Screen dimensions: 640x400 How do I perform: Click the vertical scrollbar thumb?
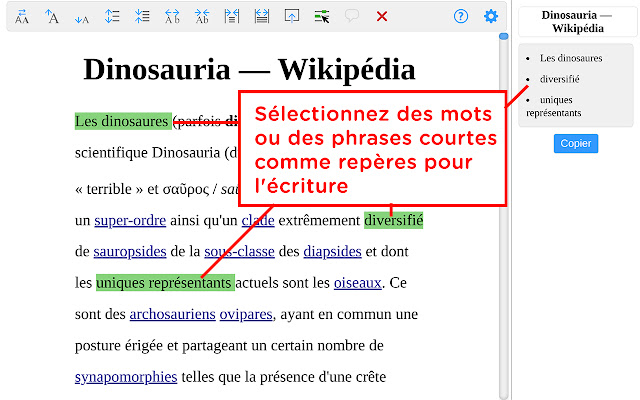(x=504, y=37)
